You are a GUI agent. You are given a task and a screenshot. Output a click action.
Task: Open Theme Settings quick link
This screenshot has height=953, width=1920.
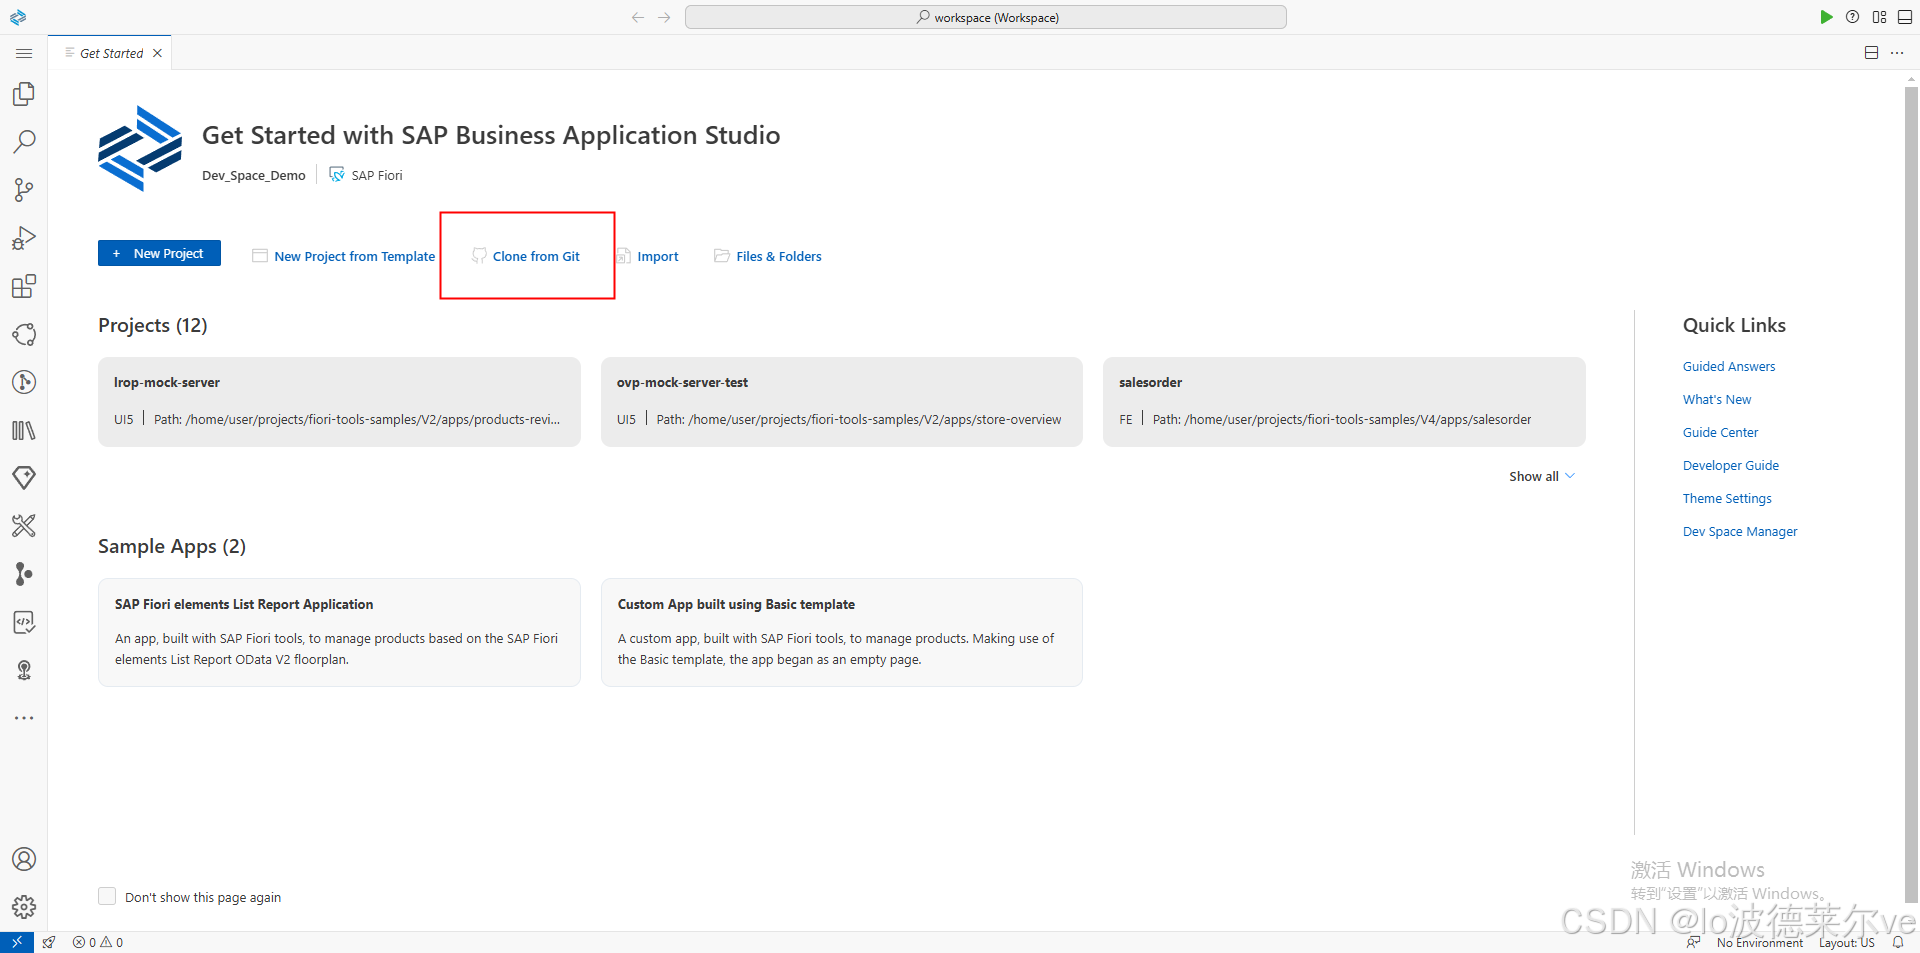pyautogui.click(x=1727, y=498)
